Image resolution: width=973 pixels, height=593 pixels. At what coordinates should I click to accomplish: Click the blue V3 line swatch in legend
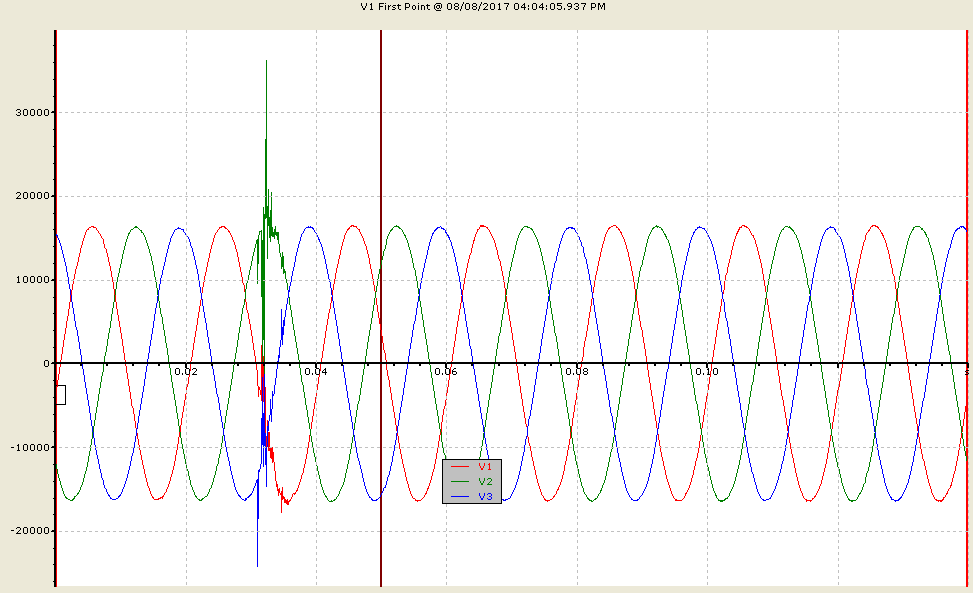(460, 496)
